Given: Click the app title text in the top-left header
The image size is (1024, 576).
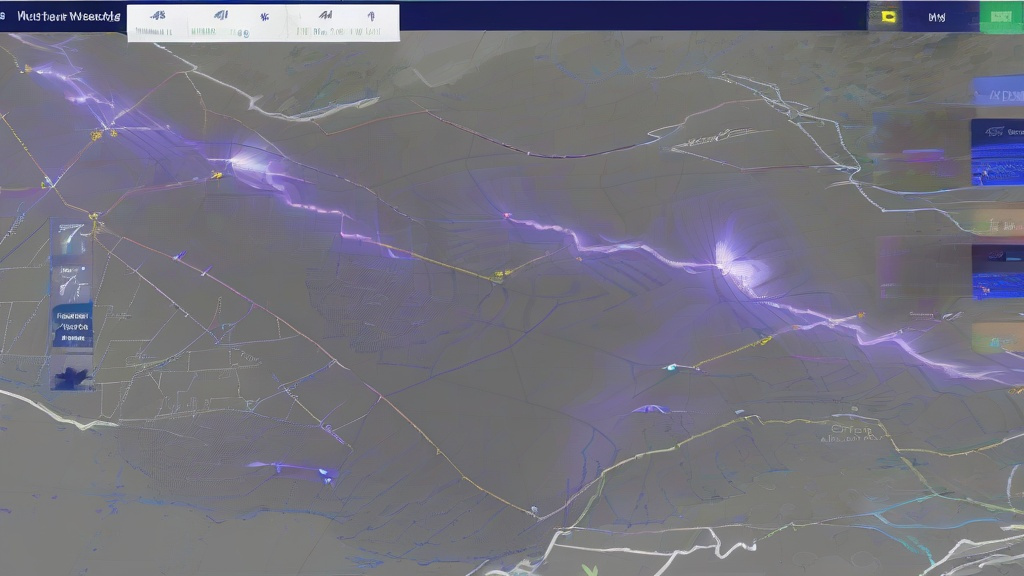Looking at the screenshot, I should pos(69,16).
